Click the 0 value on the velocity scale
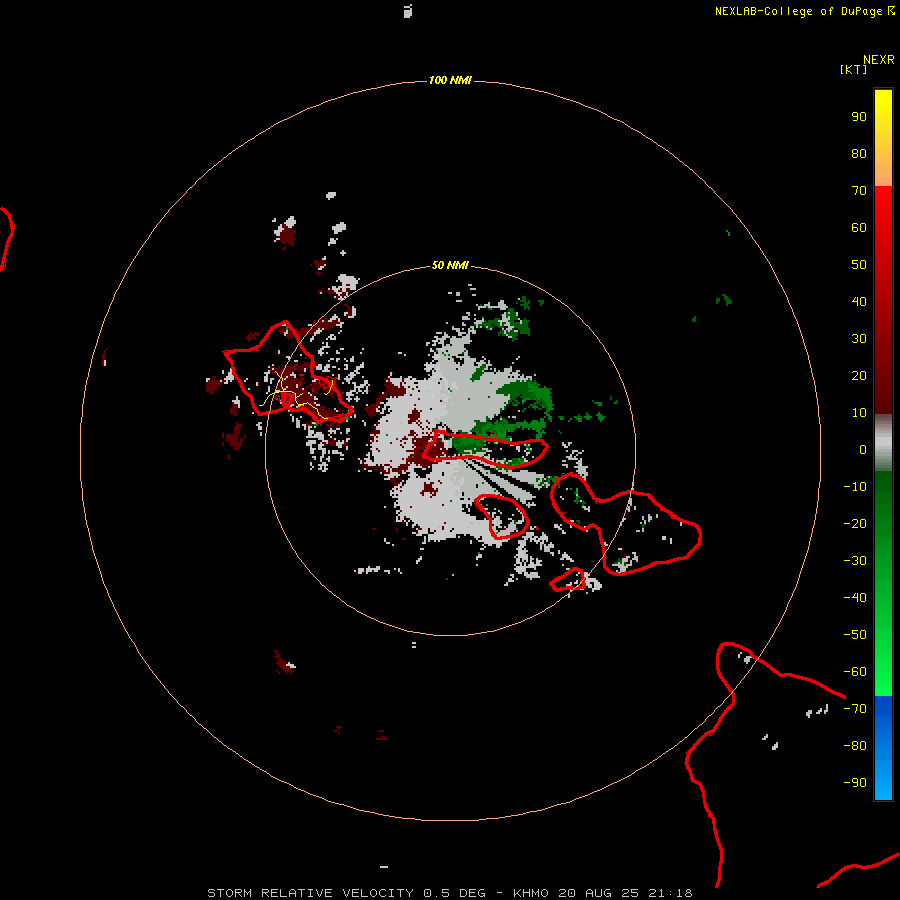The width and height of the screenshot is (900, 900). click(x=863, y=450)
